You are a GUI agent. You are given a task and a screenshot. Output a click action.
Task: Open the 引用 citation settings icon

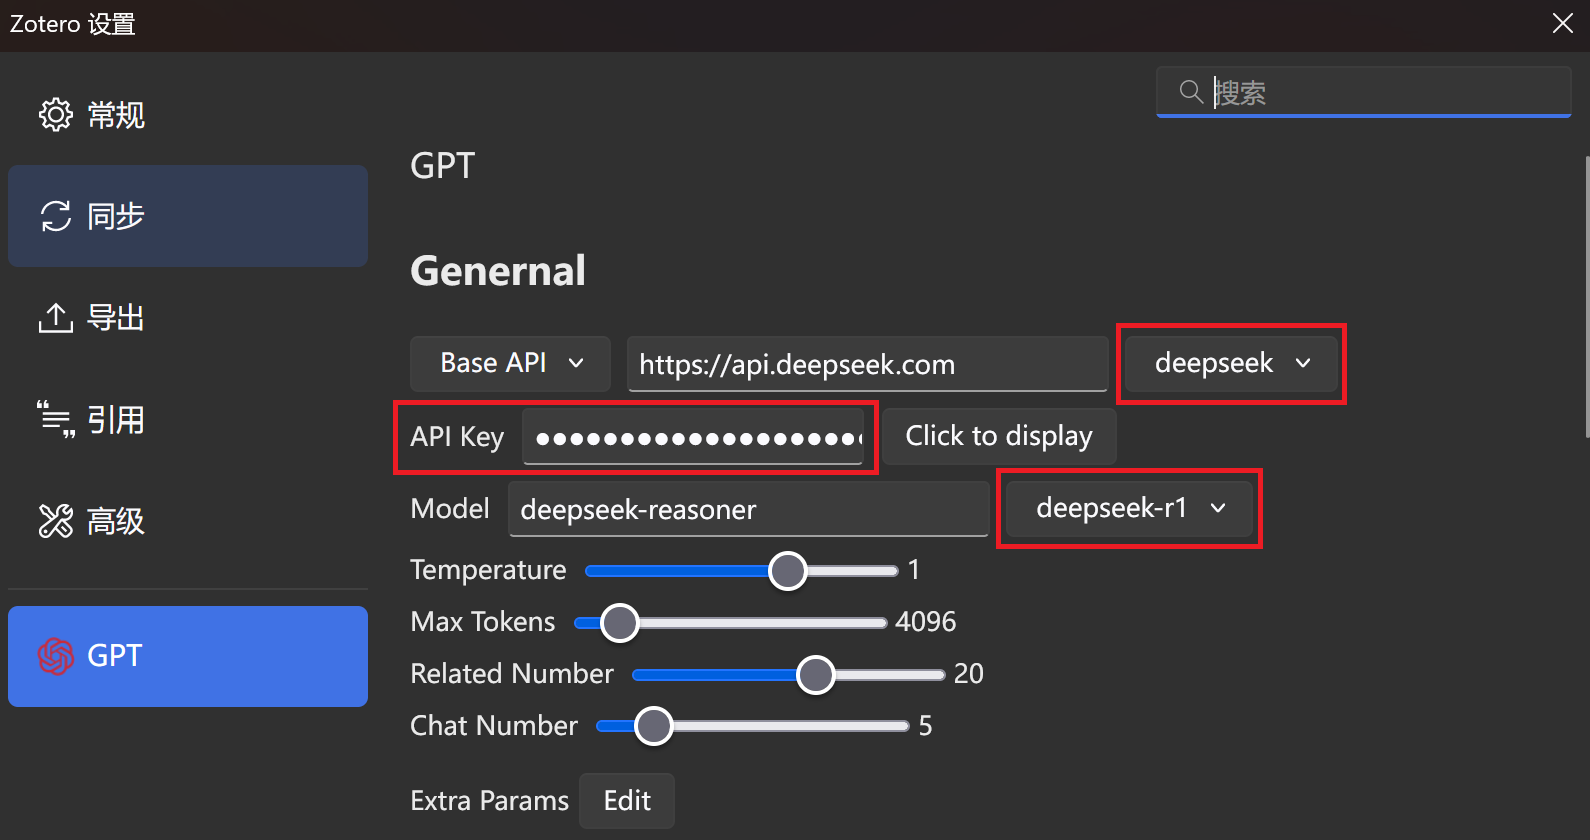pos(55,419)
